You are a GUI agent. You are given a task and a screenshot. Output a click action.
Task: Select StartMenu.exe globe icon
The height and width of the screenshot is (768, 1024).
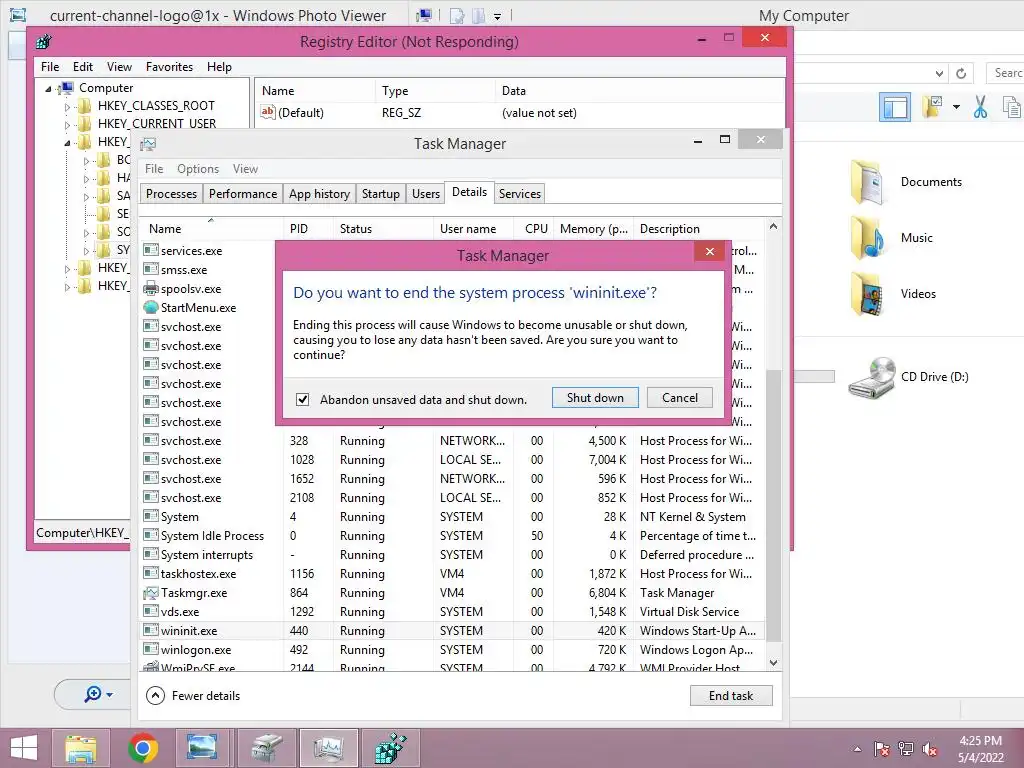[151, 307]
